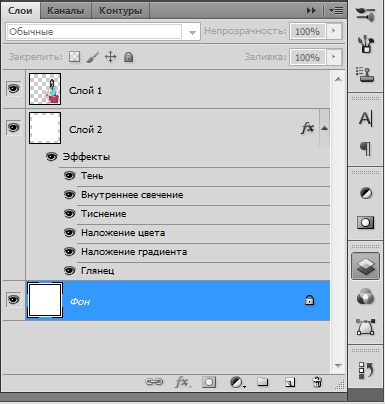Create a new layer
The width and height of the screenshot is (385, 404).
290,382
